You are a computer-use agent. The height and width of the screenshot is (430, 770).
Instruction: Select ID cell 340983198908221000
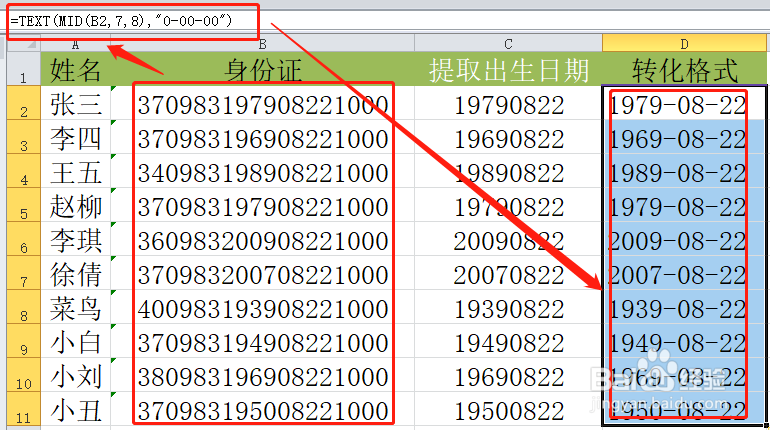[263, 171]
